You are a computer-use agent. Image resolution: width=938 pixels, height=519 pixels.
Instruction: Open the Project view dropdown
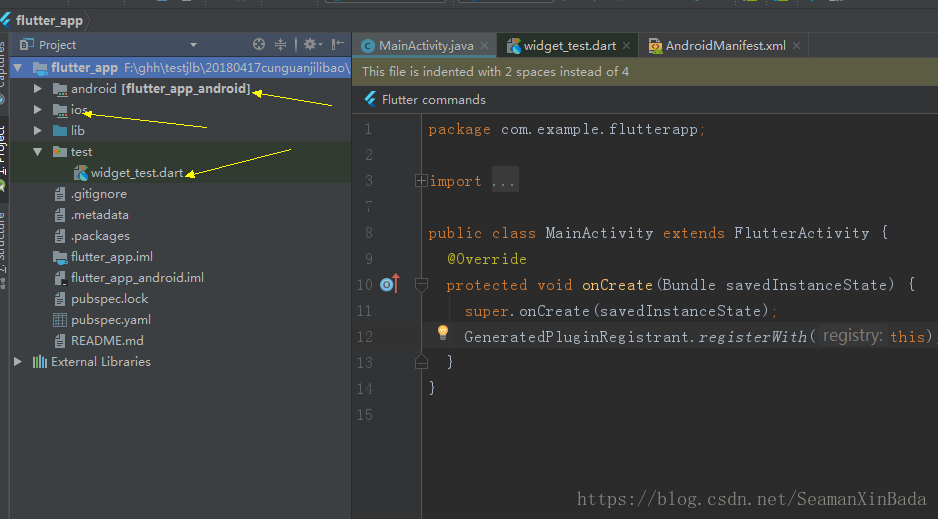(193, 45)
